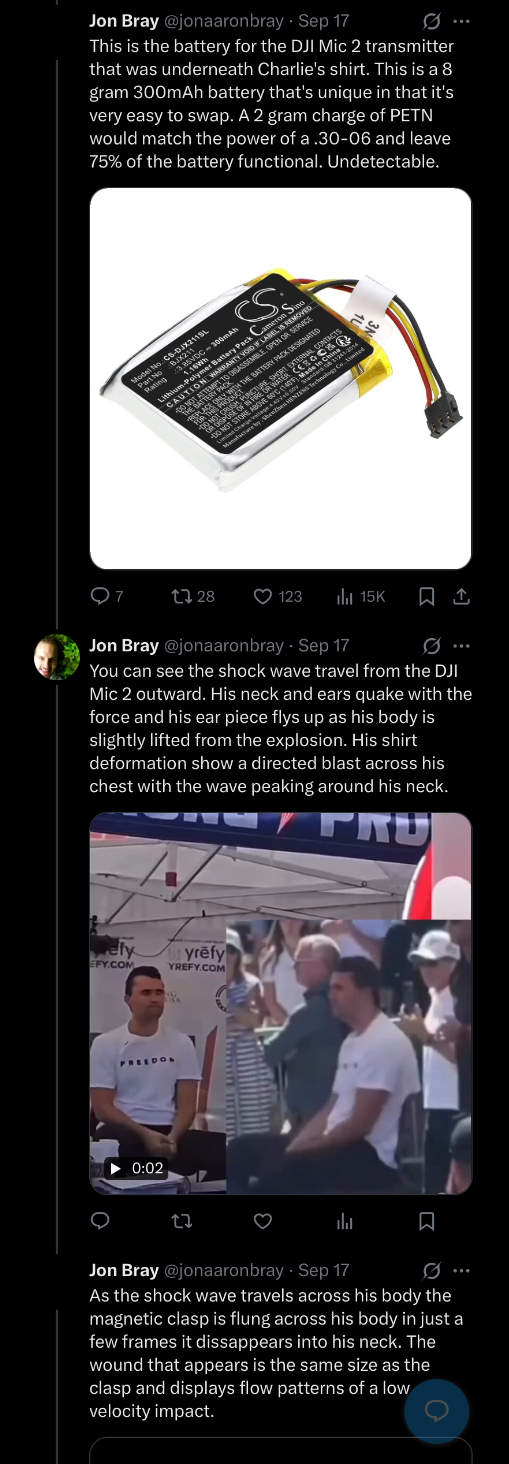This screenshot has width=509, height=1464.
Task: Open more options menu on first tweet
Action: [x=461, y=20]
